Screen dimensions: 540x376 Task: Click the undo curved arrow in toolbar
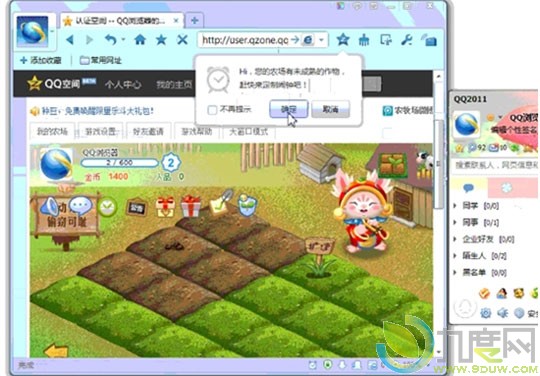coord(111,40)
